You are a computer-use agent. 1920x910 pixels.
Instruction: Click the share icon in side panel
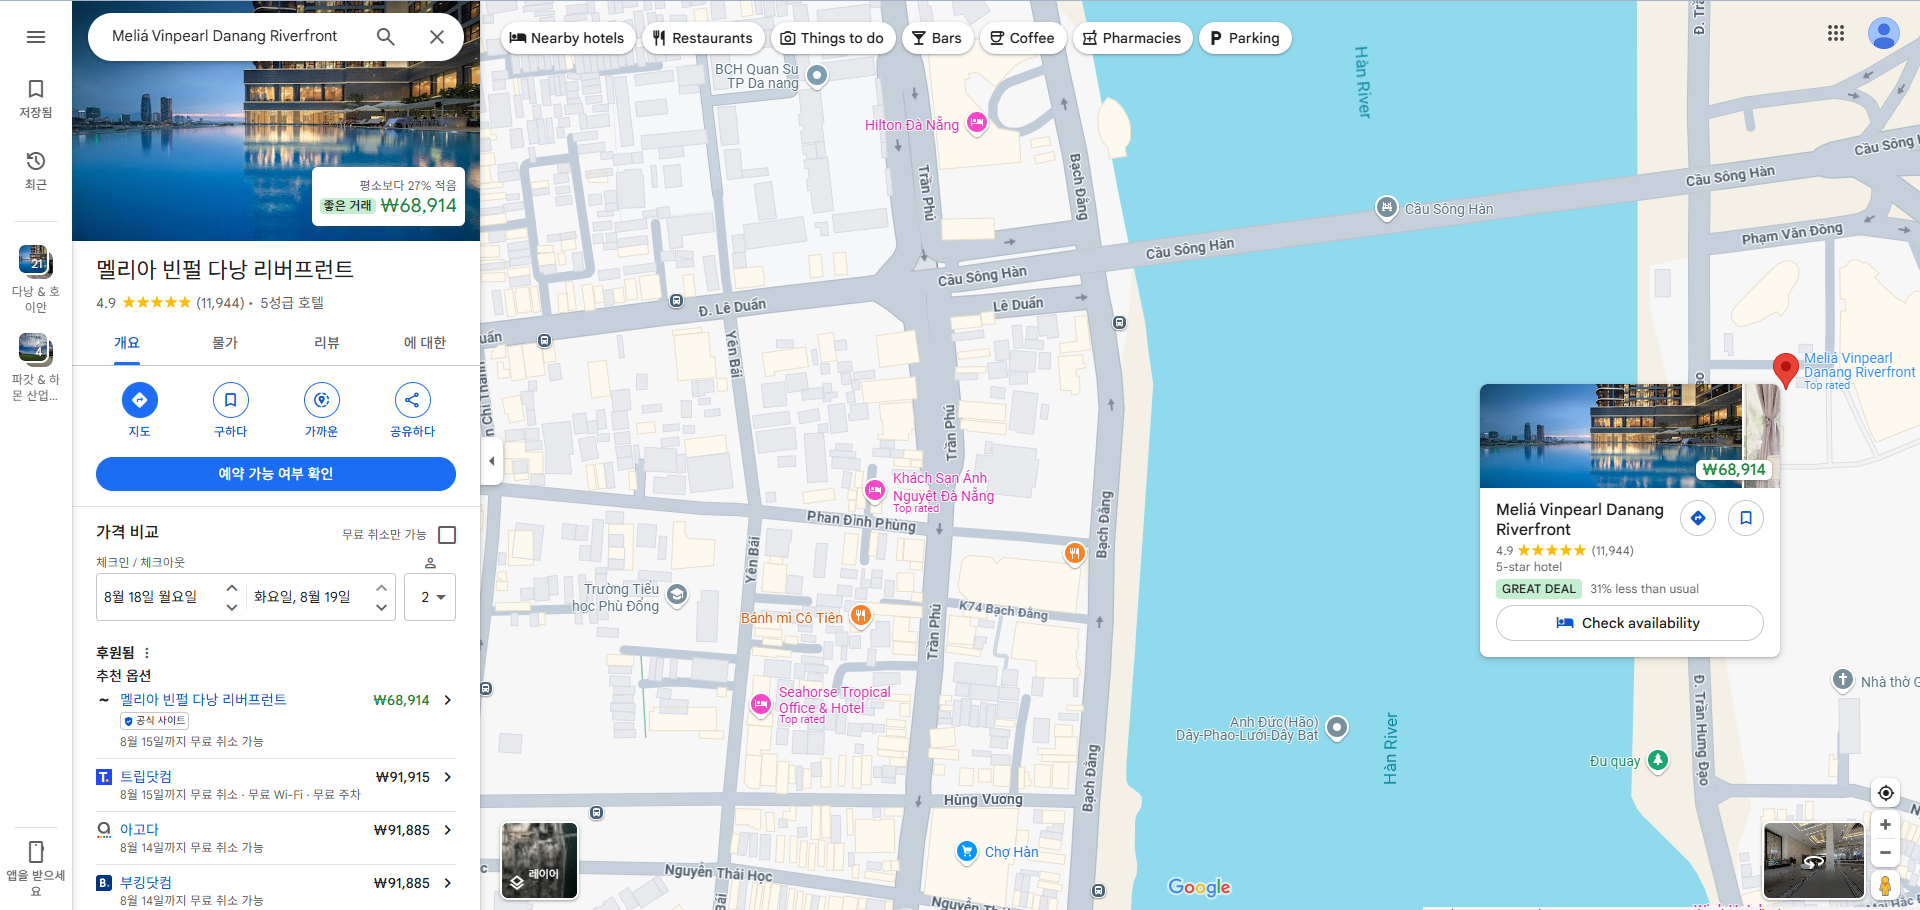tap(413, 400)
